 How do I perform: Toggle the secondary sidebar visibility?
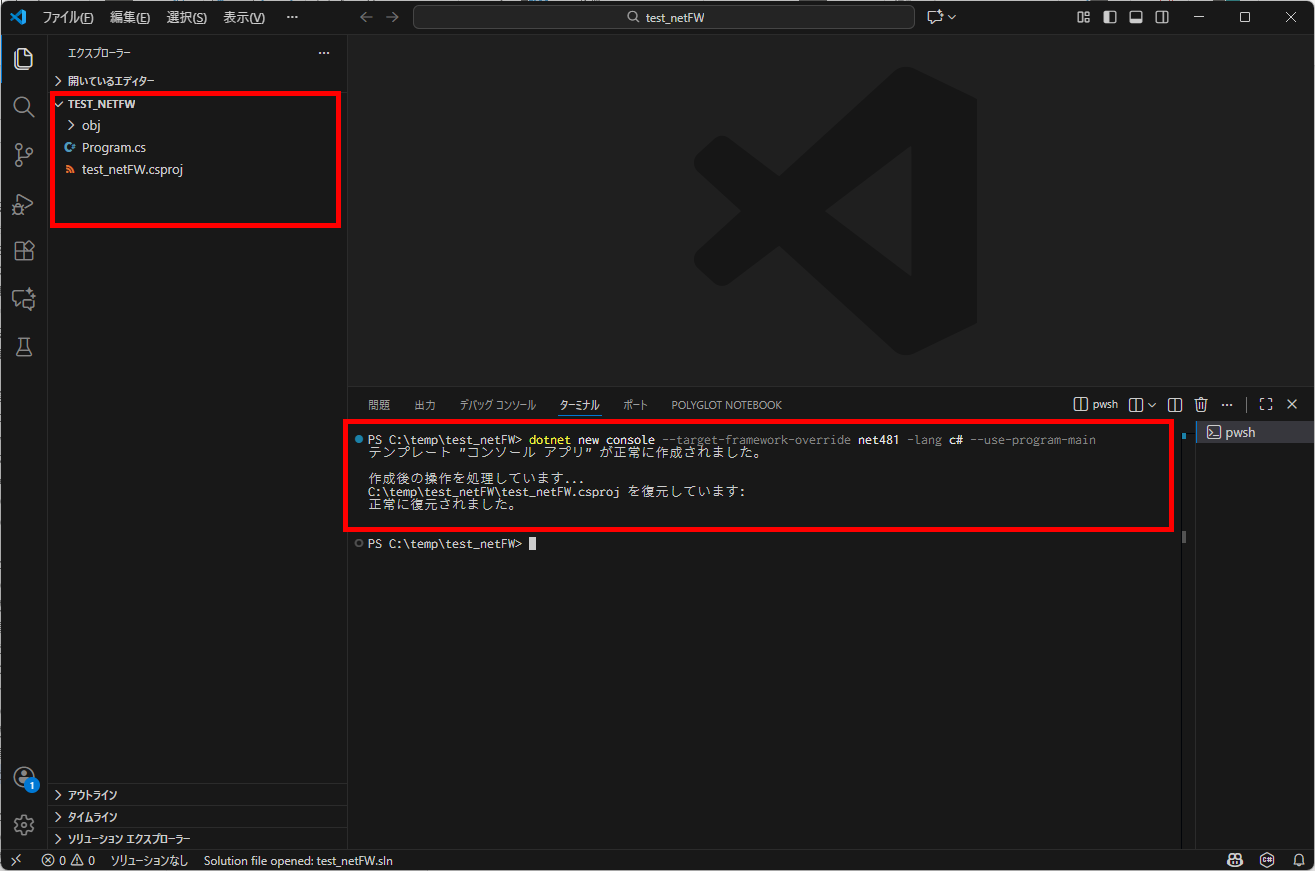pos(1161,16)
